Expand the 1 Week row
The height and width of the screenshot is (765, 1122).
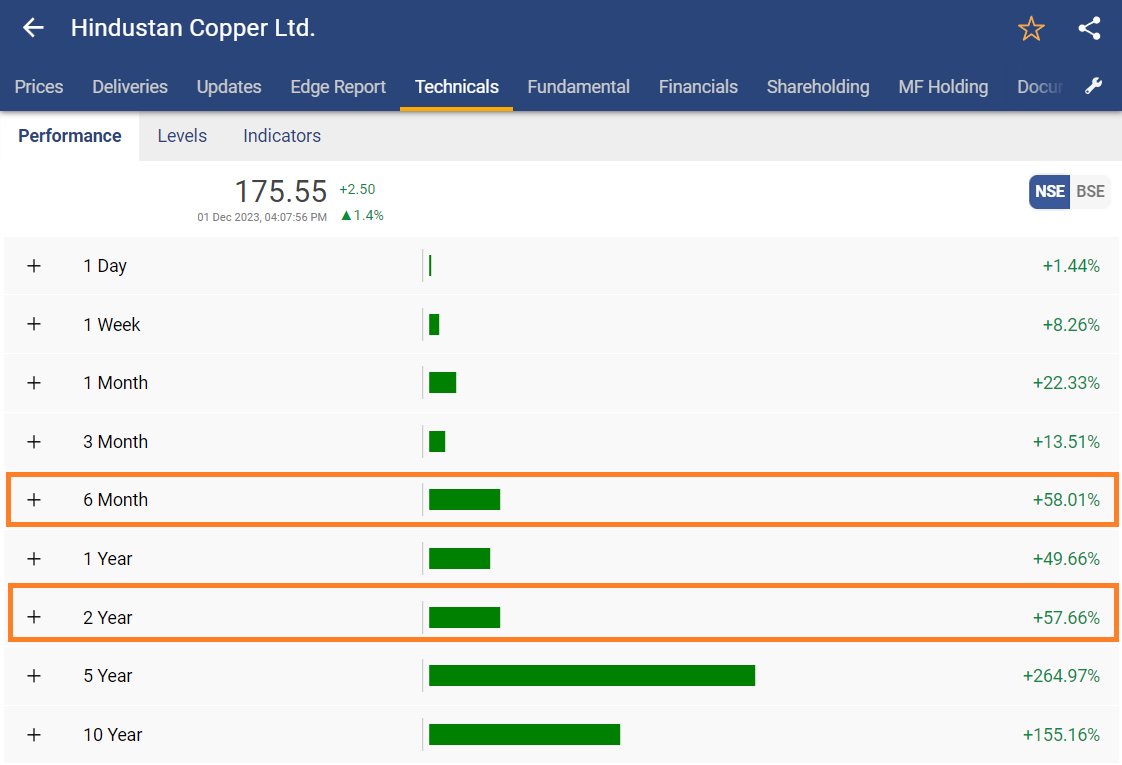(x=34, y=324)
